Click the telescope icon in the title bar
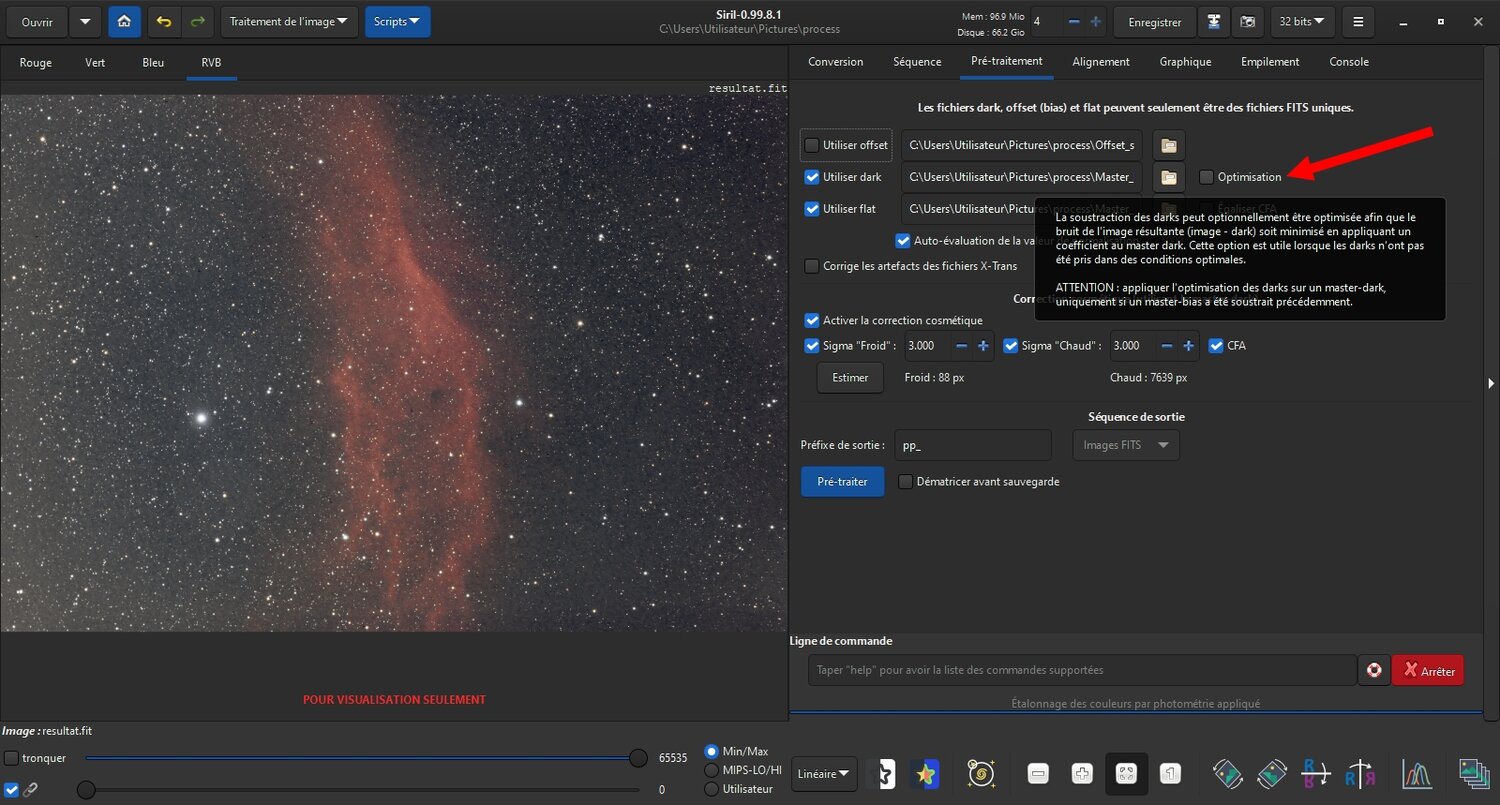This screenshot has height=805, width=1500. click(x=1214, y=21)
